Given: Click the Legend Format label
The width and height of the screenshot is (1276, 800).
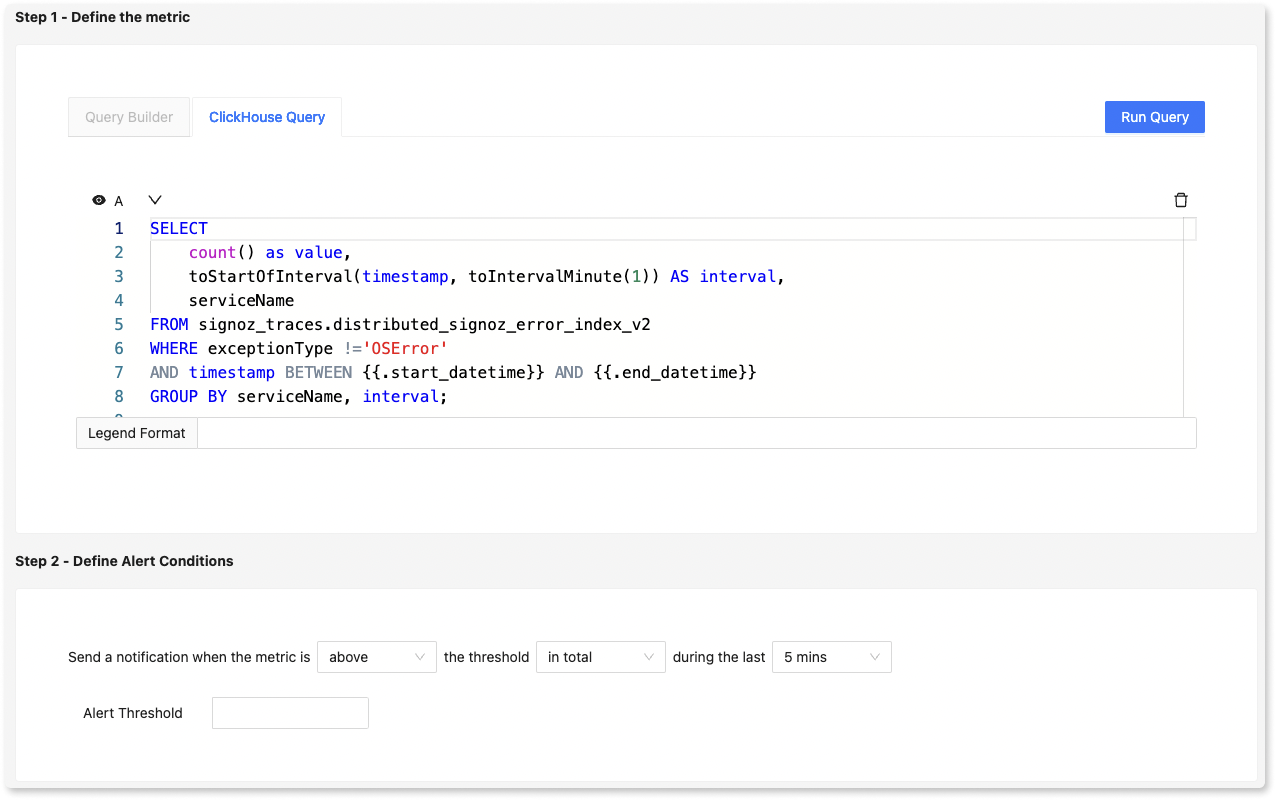Looking at the screenshot, I should point(137,433).
